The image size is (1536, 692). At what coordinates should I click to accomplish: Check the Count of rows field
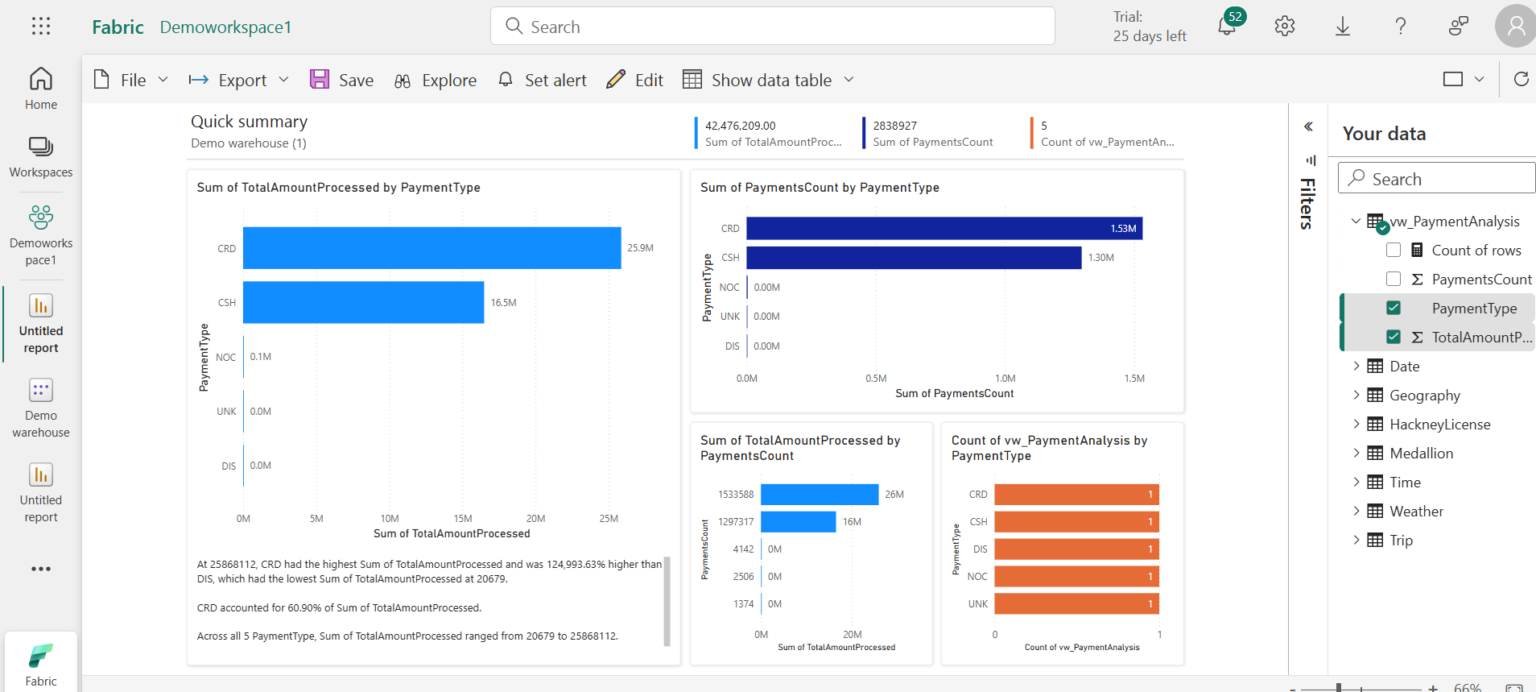tap(1393, 250)
